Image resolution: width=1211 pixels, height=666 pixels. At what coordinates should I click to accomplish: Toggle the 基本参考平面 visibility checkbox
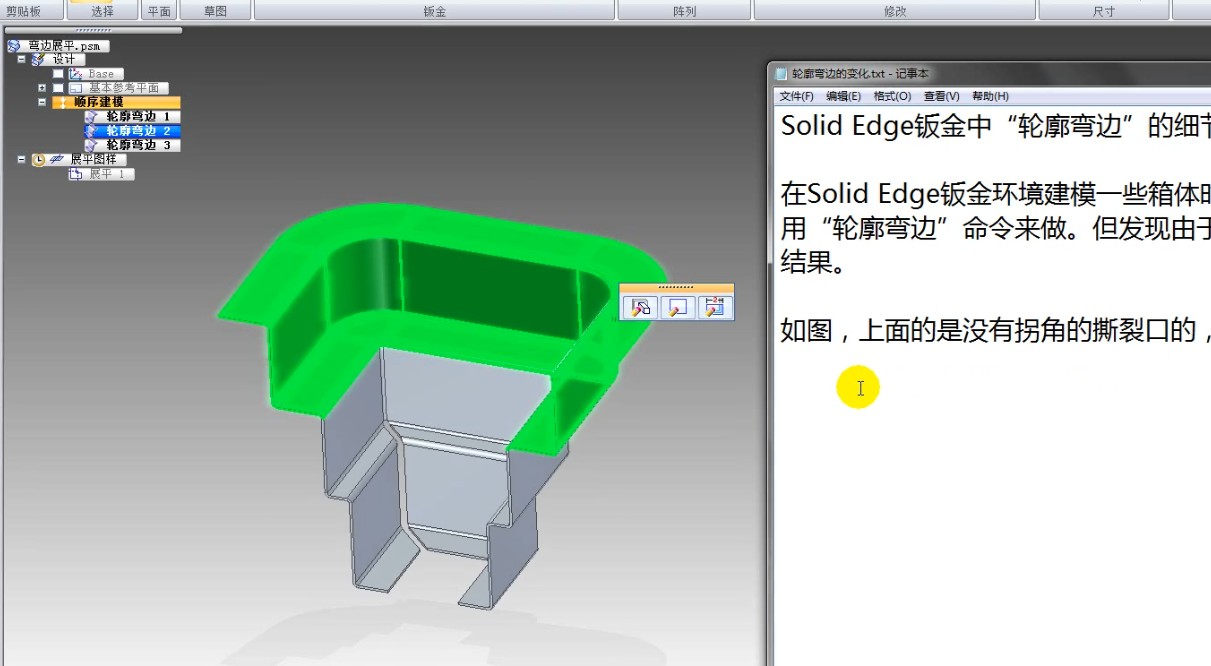click(x=58, y=88)
